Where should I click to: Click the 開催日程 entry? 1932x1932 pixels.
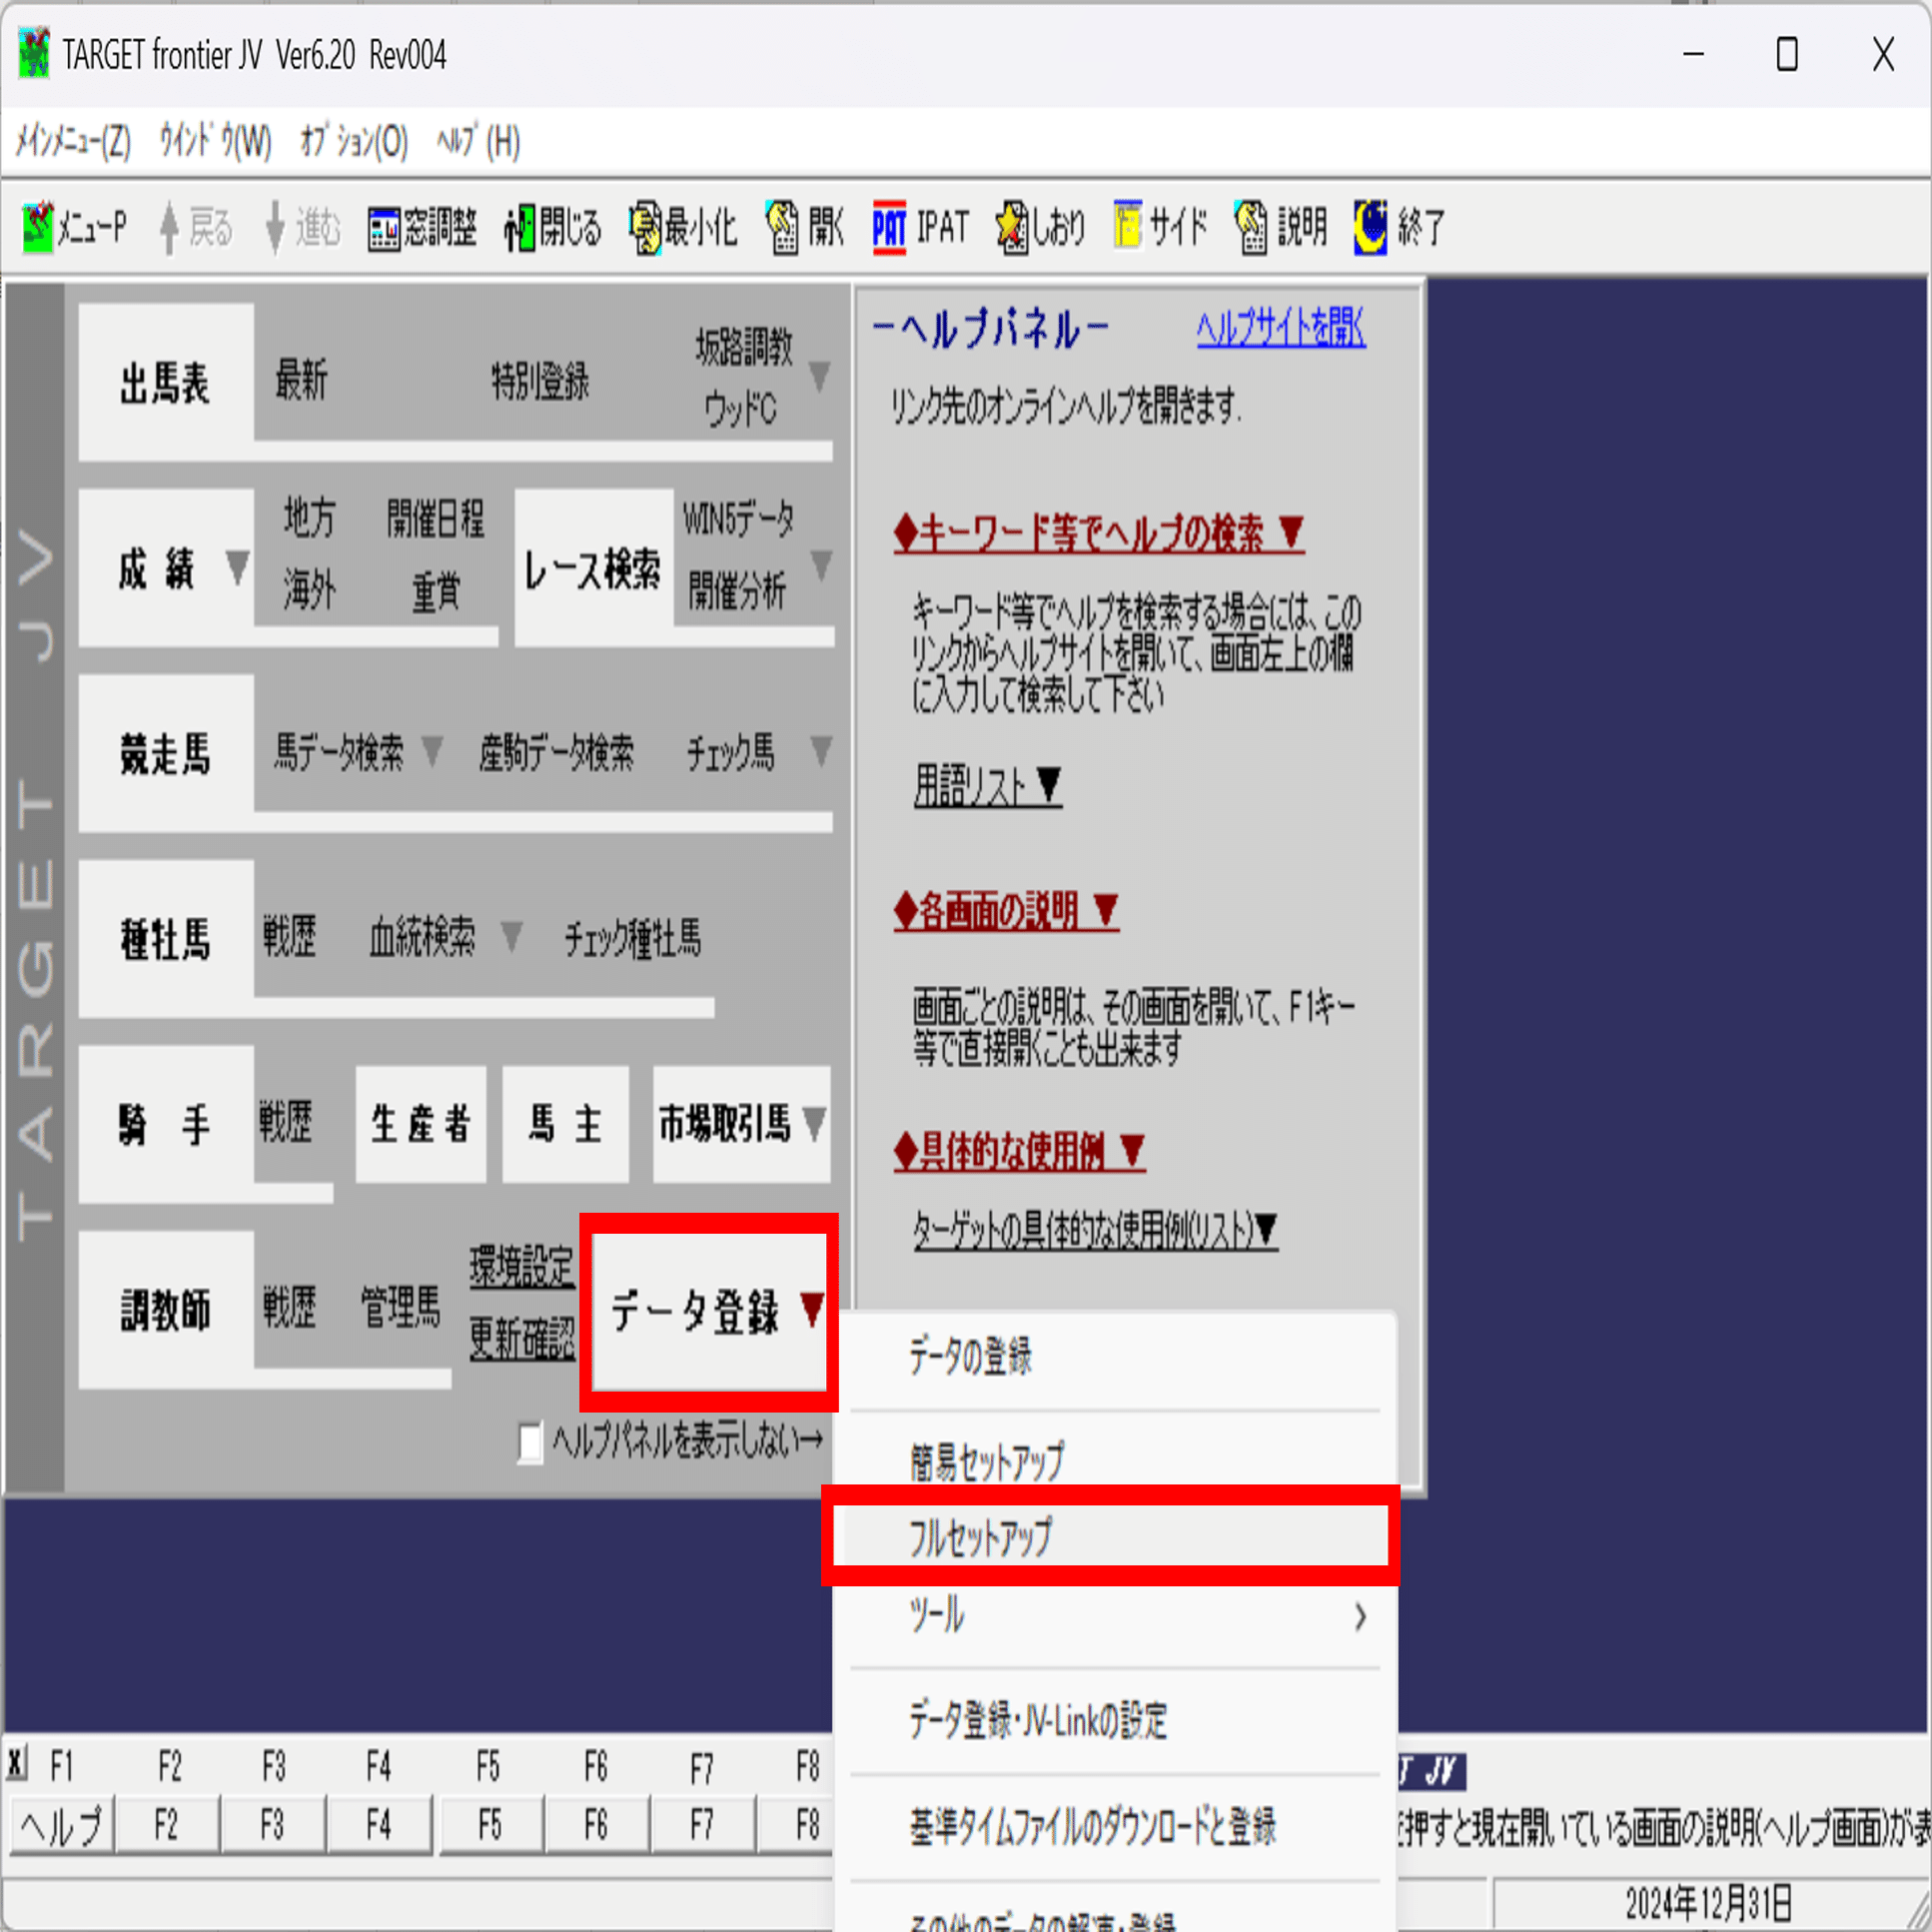click(x=436, y=518)
